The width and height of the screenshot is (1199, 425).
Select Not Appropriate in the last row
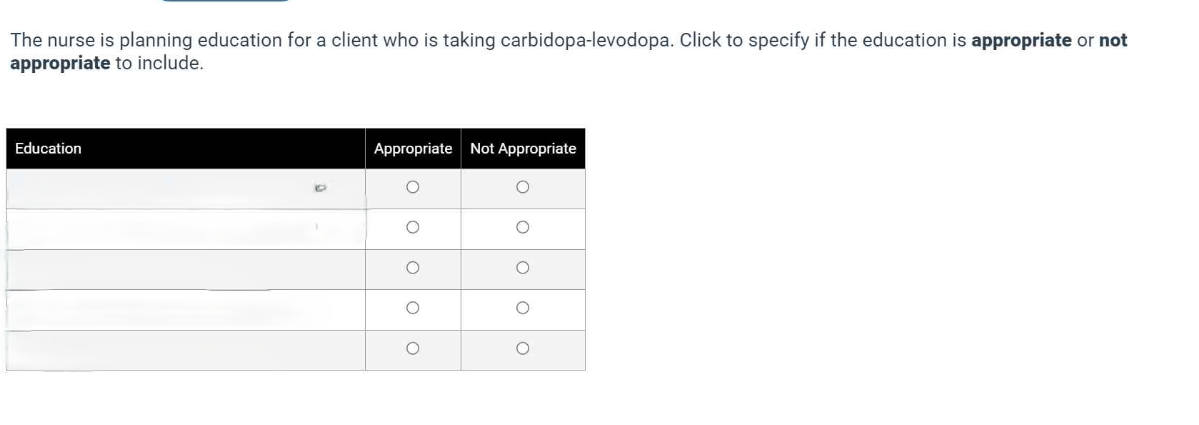coord(522,349)
